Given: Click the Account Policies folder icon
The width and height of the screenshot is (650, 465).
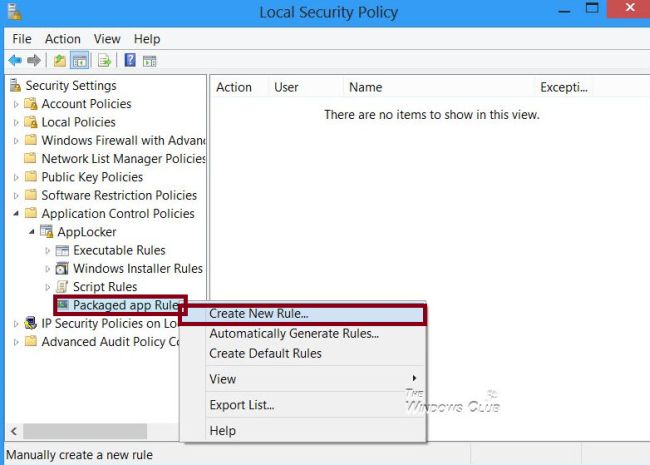Looking at the screenshot, I should point(31,104).
